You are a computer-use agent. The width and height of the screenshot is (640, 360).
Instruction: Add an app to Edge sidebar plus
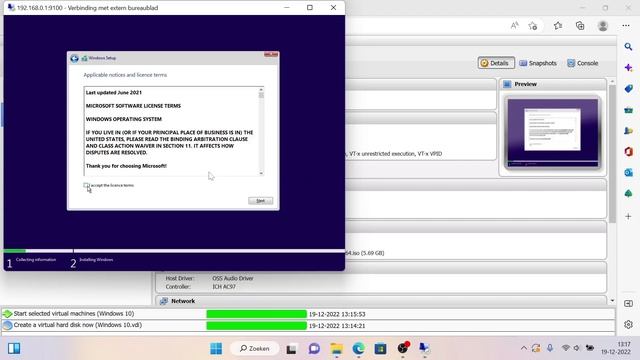(629, 216)
